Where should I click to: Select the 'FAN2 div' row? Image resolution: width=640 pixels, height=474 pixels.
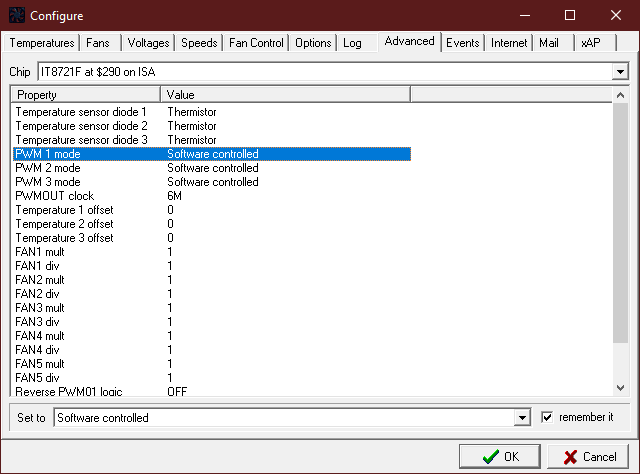pos(211,294)
